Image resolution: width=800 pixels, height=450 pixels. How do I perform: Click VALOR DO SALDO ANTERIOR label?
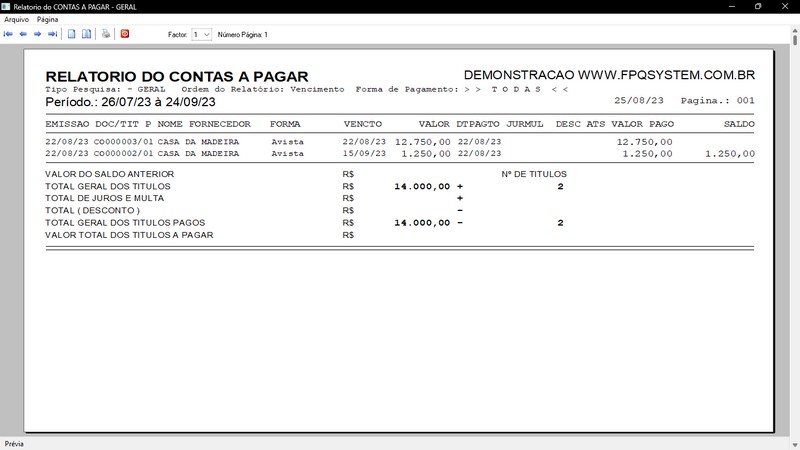[110, 174]
